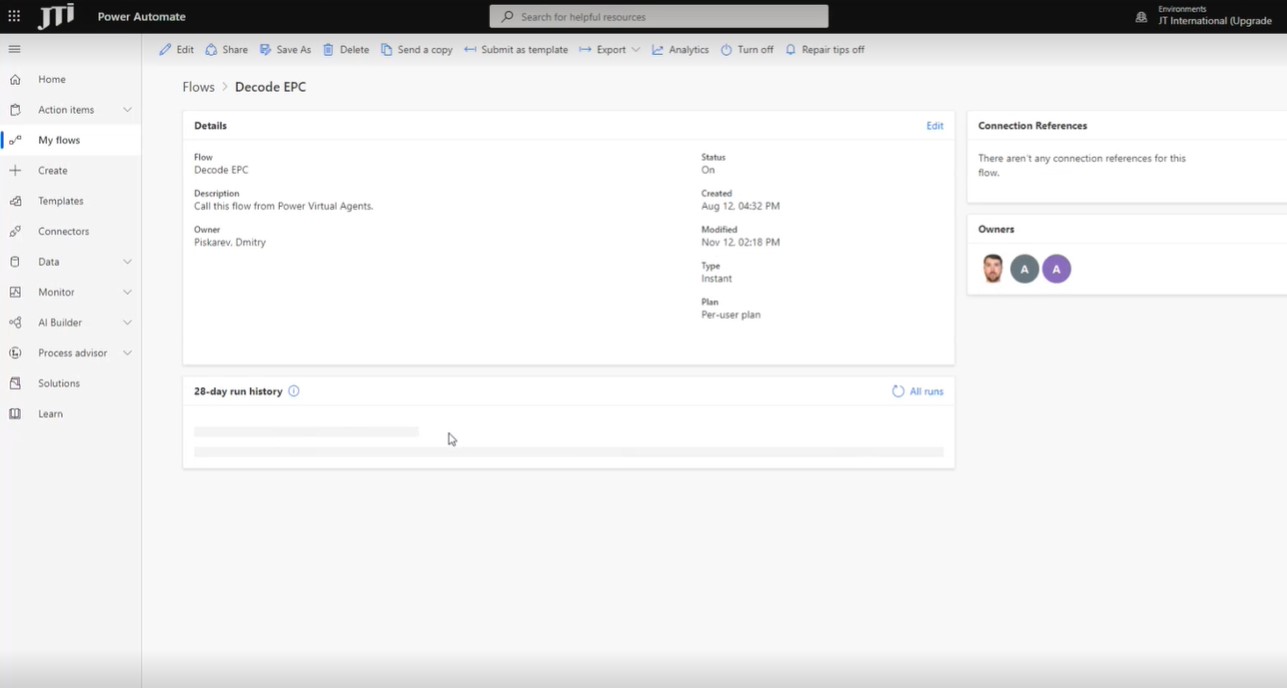Click the Export label in toolbar

click(611, 49)
